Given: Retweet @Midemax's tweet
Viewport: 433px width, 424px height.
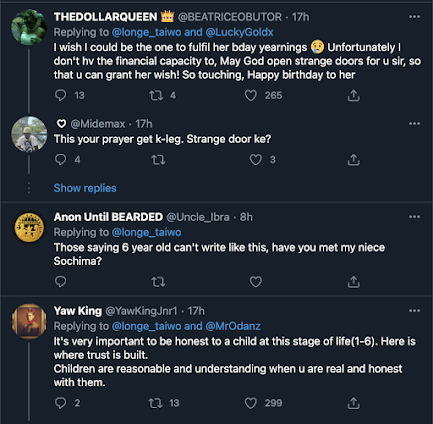Looking at the screenshot, I should [158, 160].
